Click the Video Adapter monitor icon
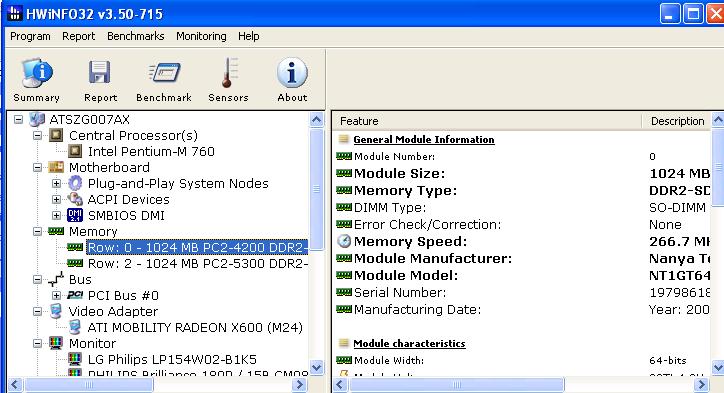This screenshot has height=393, width=724. pos(56,311)
